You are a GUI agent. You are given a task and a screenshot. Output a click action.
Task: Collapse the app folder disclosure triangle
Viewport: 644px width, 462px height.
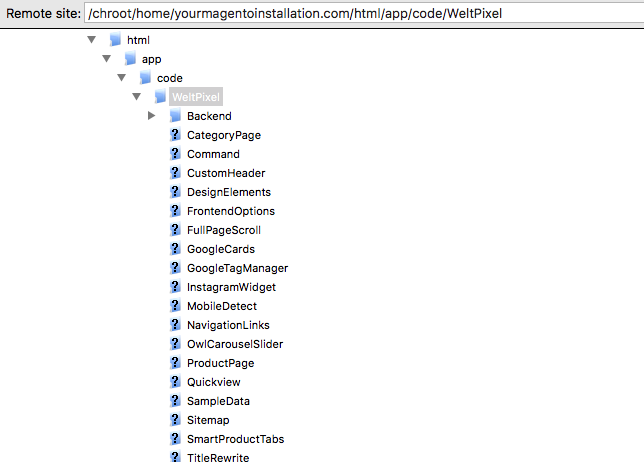coord(107,58)
